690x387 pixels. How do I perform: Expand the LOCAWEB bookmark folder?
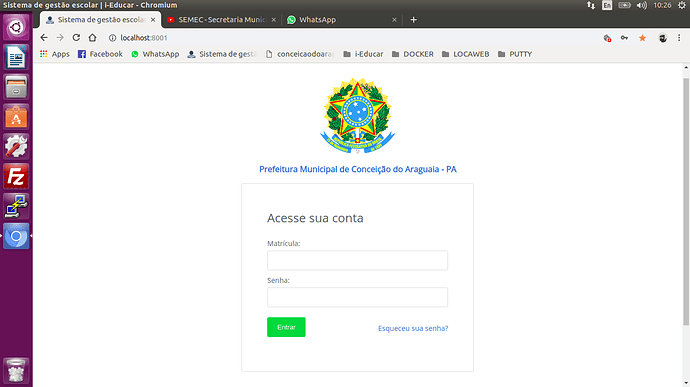tap(465, 54)
